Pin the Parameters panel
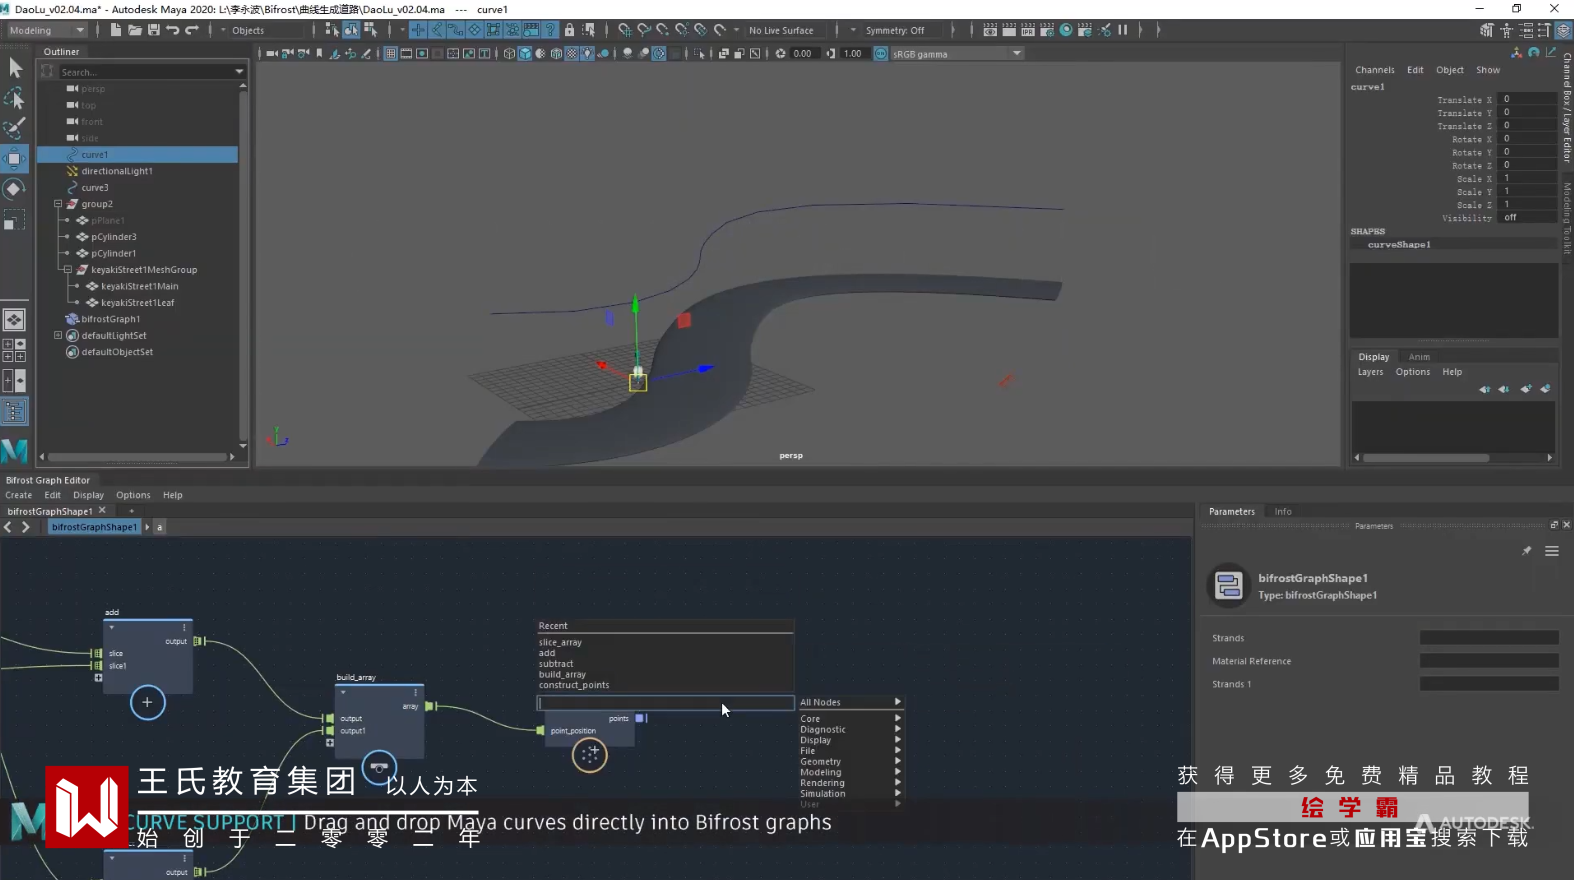 (x=1527, y=551)
